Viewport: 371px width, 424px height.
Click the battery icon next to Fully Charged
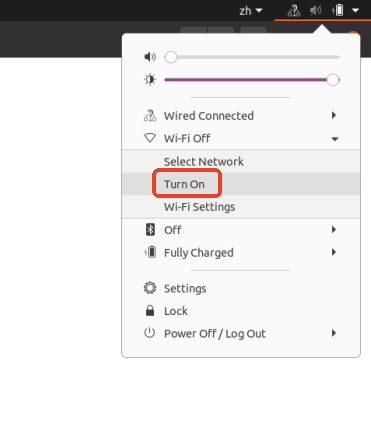click(x=150, y=252)
